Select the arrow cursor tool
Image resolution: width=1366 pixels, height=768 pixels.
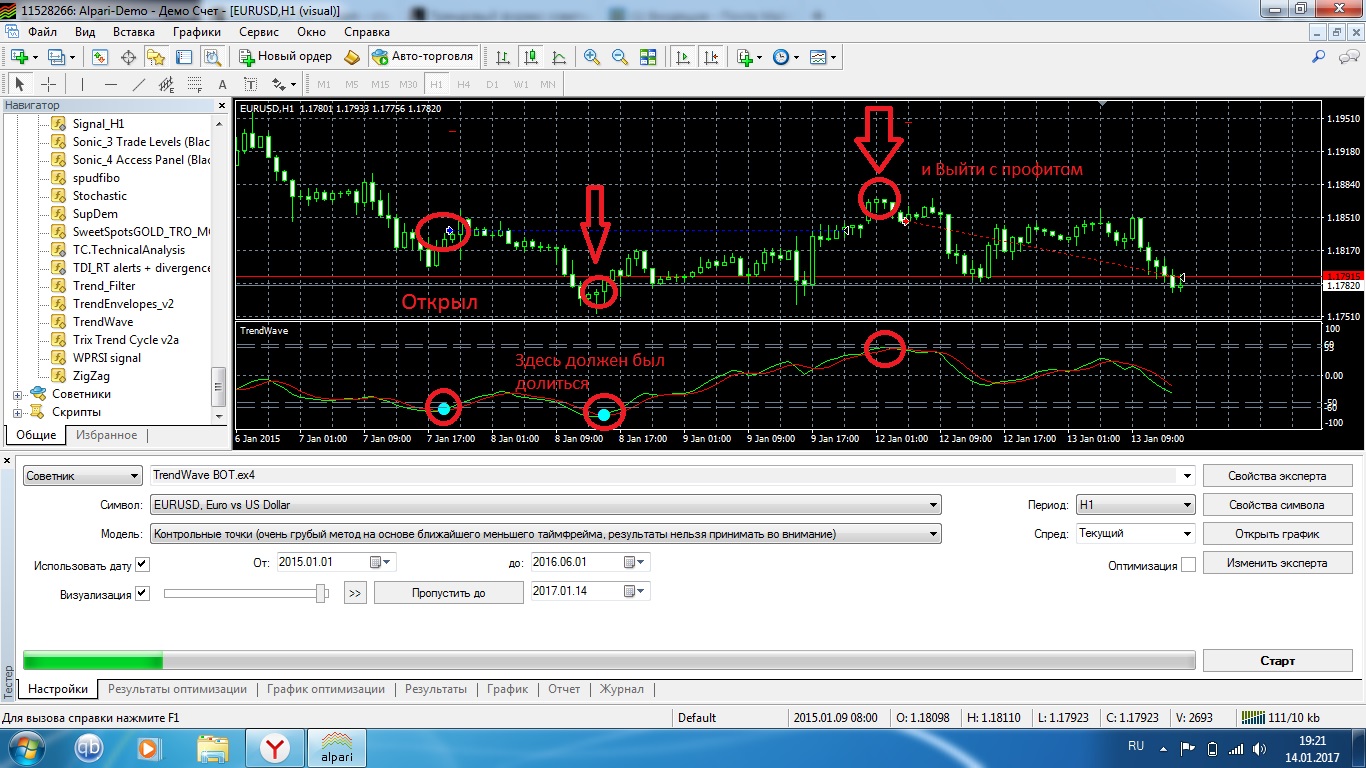(20, 85)
